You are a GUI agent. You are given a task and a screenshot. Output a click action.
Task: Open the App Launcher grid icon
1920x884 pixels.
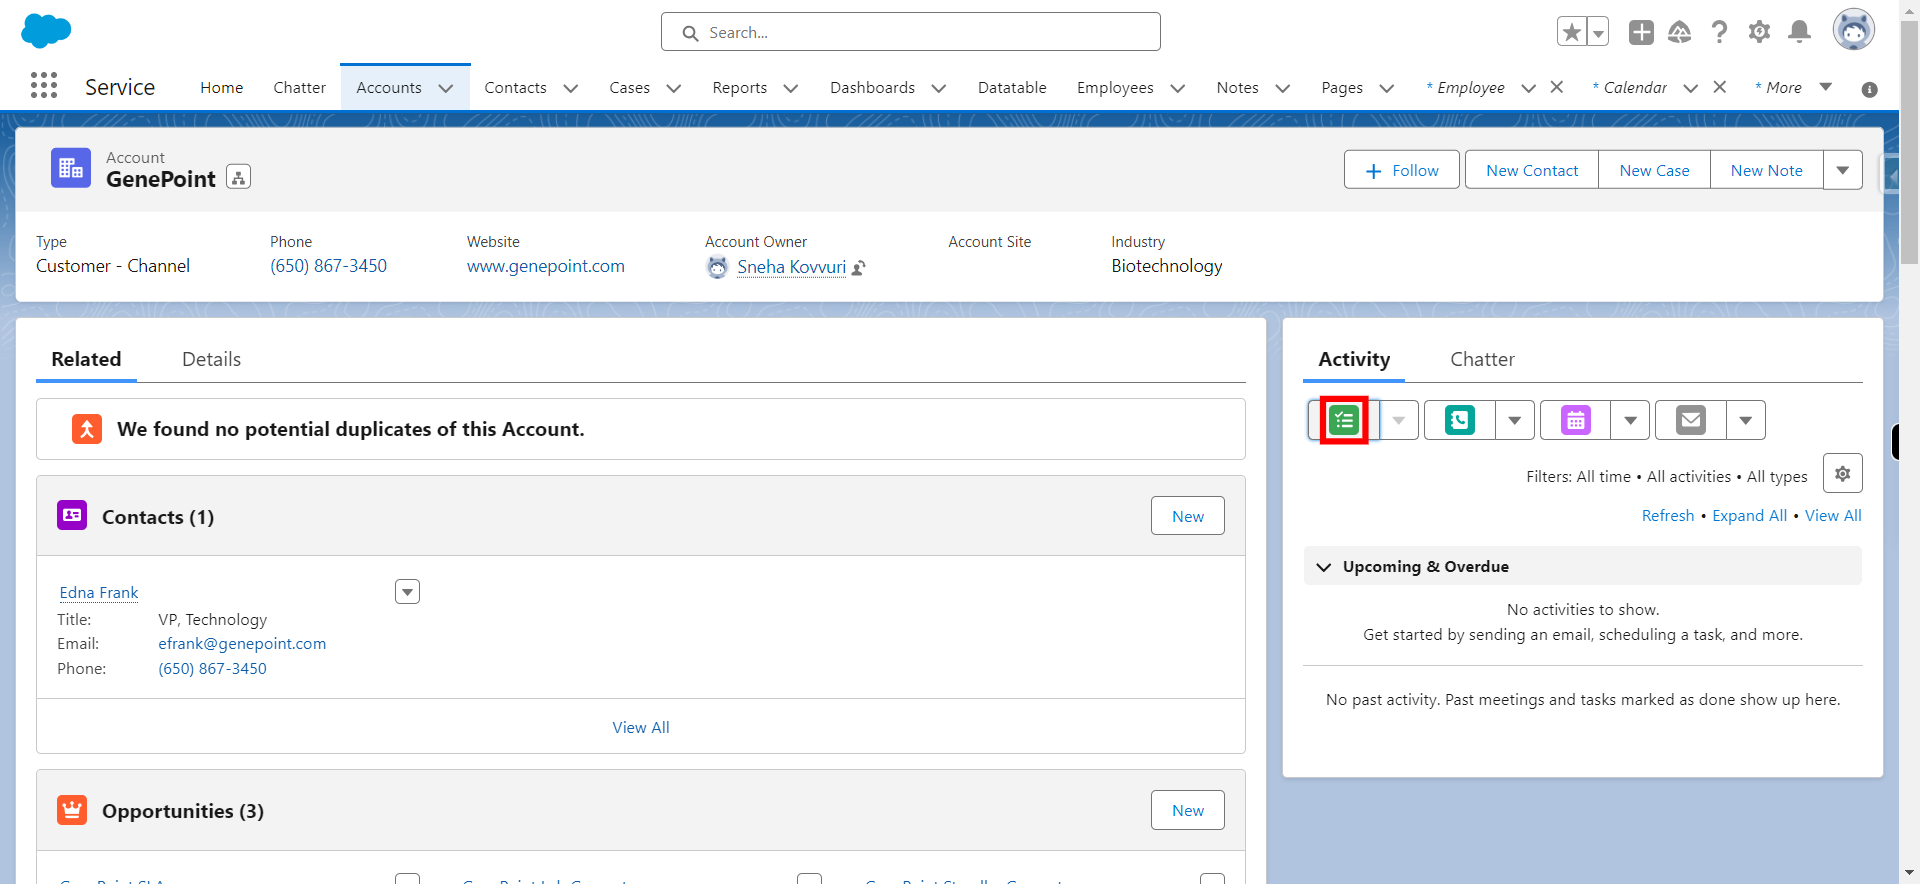coord(44,85)
